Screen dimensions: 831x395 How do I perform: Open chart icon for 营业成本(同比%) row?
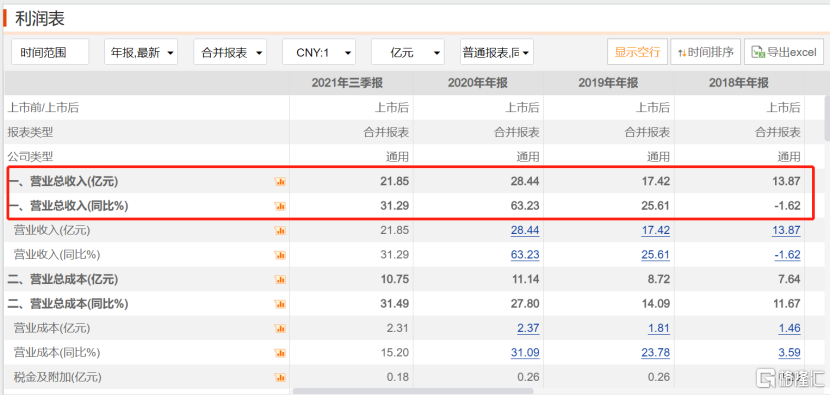(280, 353)
